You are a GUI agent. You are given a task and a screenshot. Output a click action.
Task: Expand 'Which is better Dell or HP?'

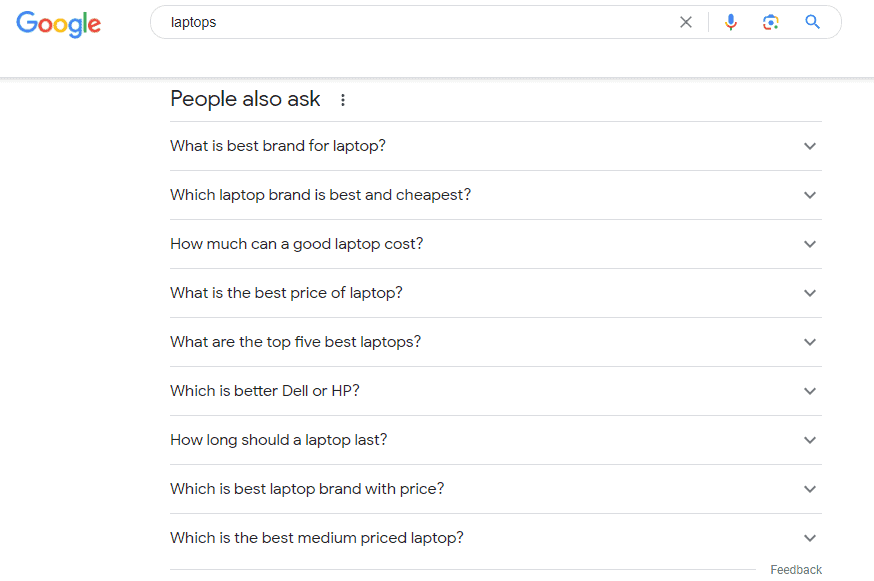[x=810, y=391]
